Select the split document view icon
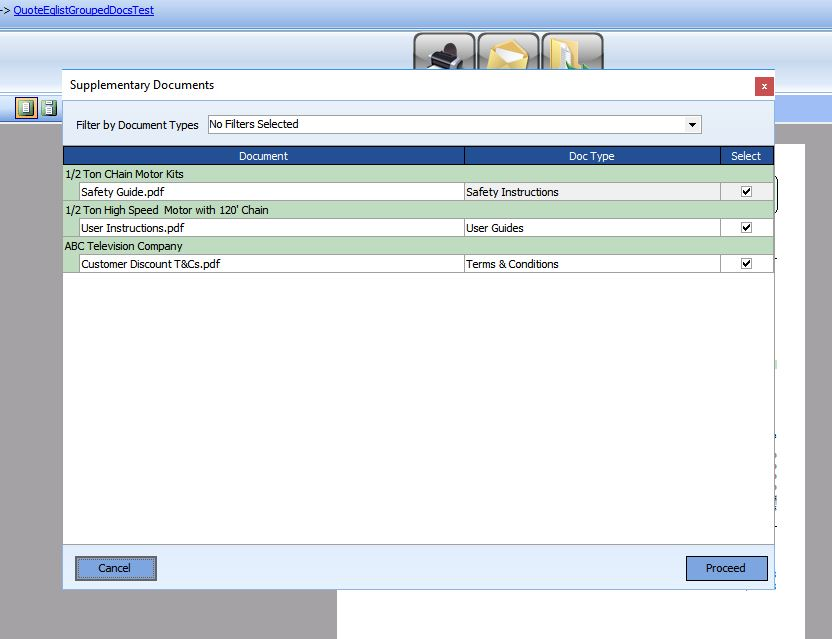This screenshot has width=832, height=639. coord(48,108)
